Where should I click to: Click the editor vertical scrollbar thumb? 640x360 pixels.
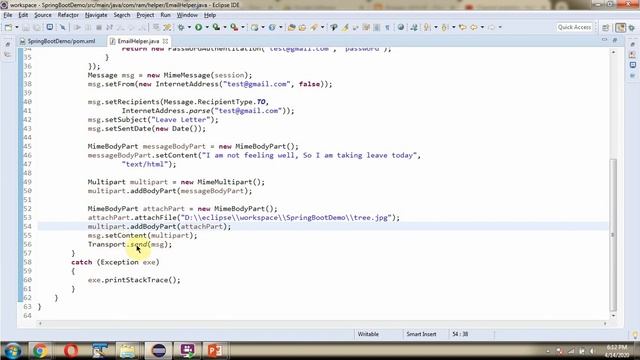[613, 234]
